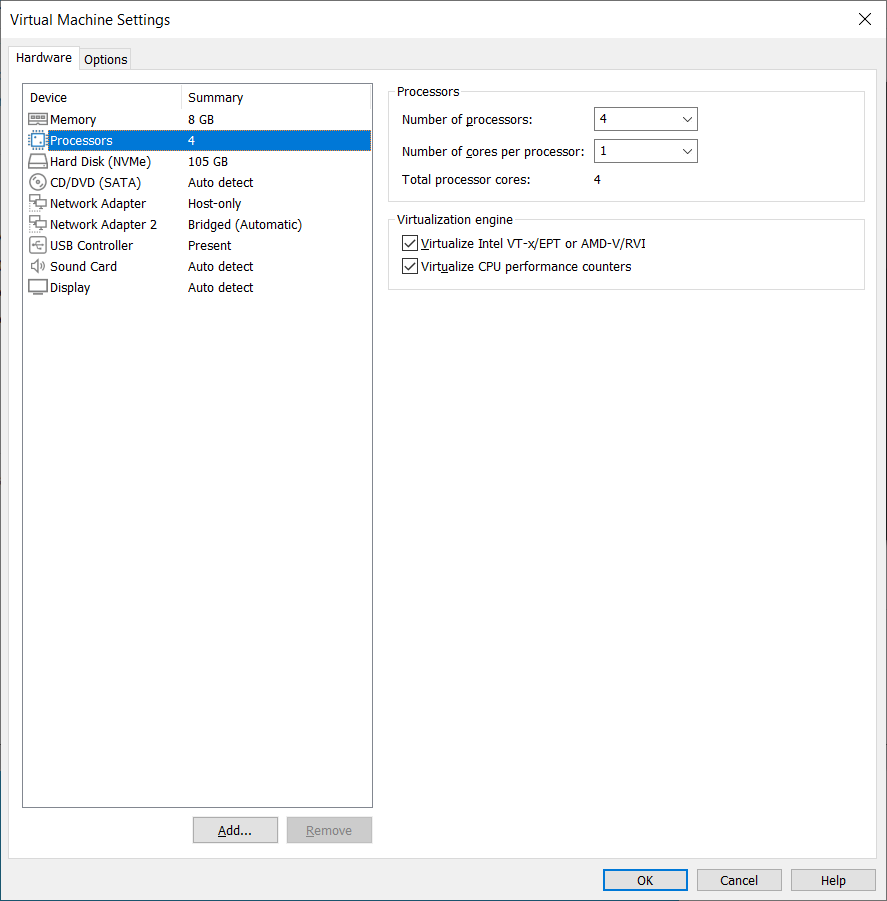This screenshot has width=887, height=901.
Task: Expand Number of cores per processor dropdown
Action: (645, 151)
